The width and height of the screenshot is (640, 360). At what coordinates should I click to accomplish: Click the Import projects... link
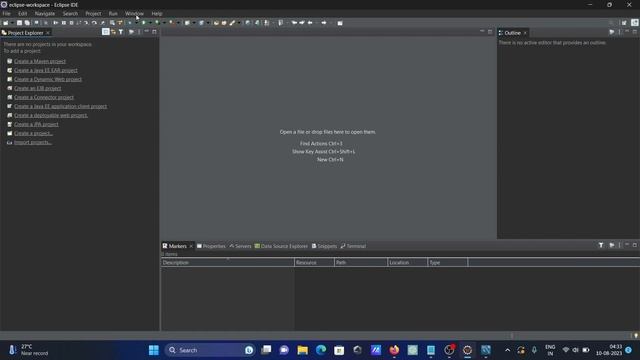coord(33,142)
